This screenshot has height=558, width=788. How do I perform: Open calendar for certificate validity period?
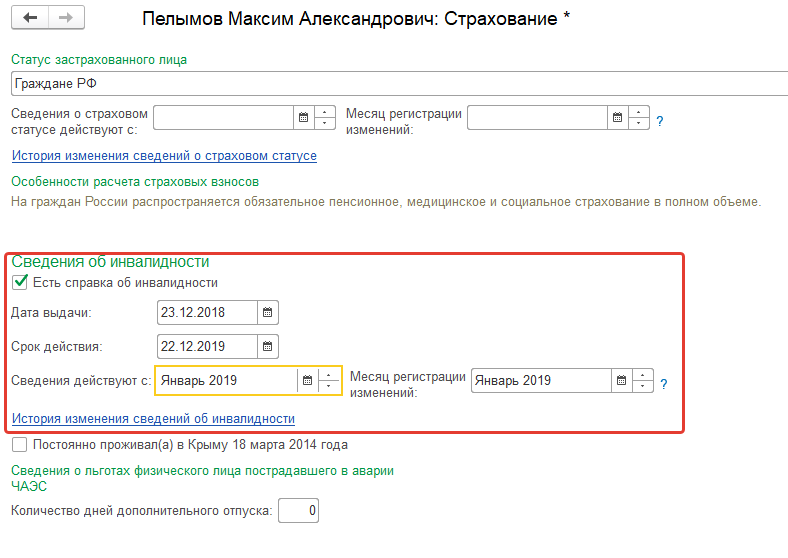267,347
